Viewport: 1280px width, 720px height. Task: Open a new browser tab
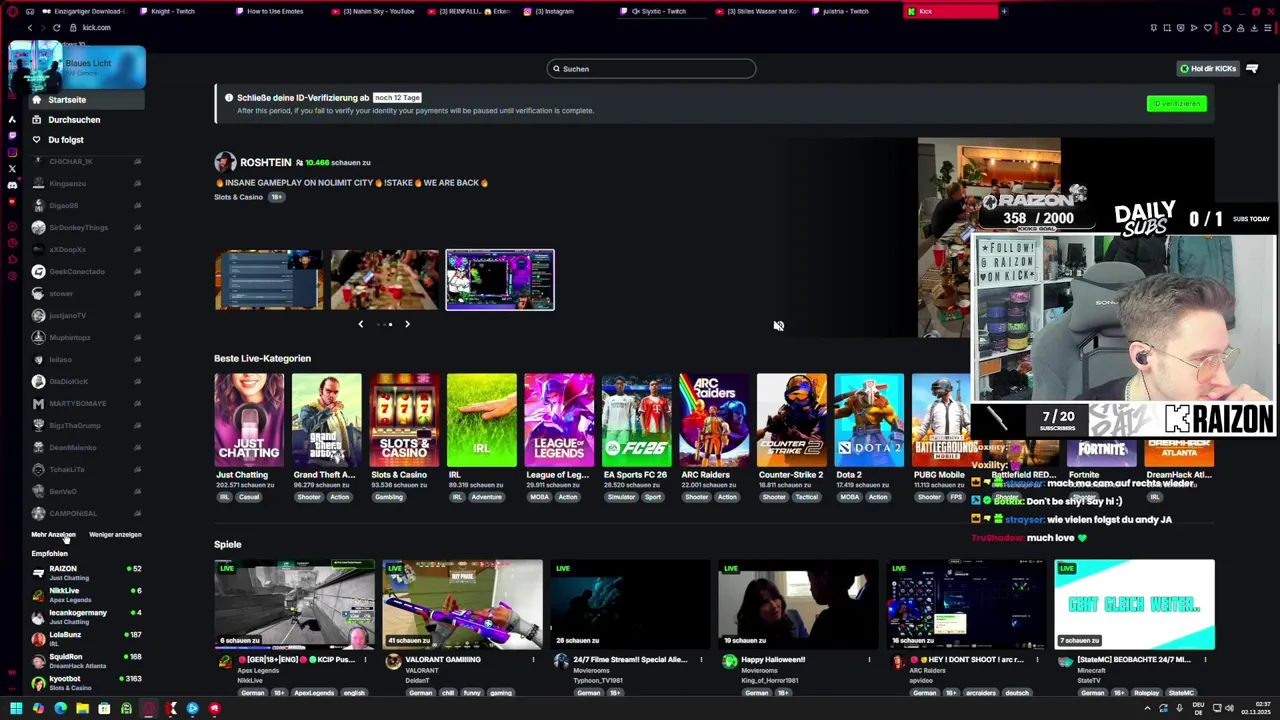(x=1004, y=11)
